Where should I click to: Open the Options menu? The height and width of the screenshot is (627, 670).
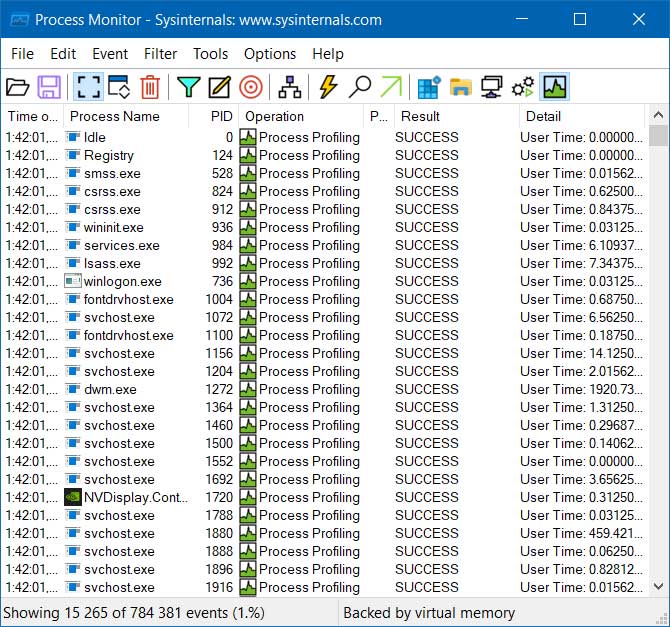coord(270,54)
